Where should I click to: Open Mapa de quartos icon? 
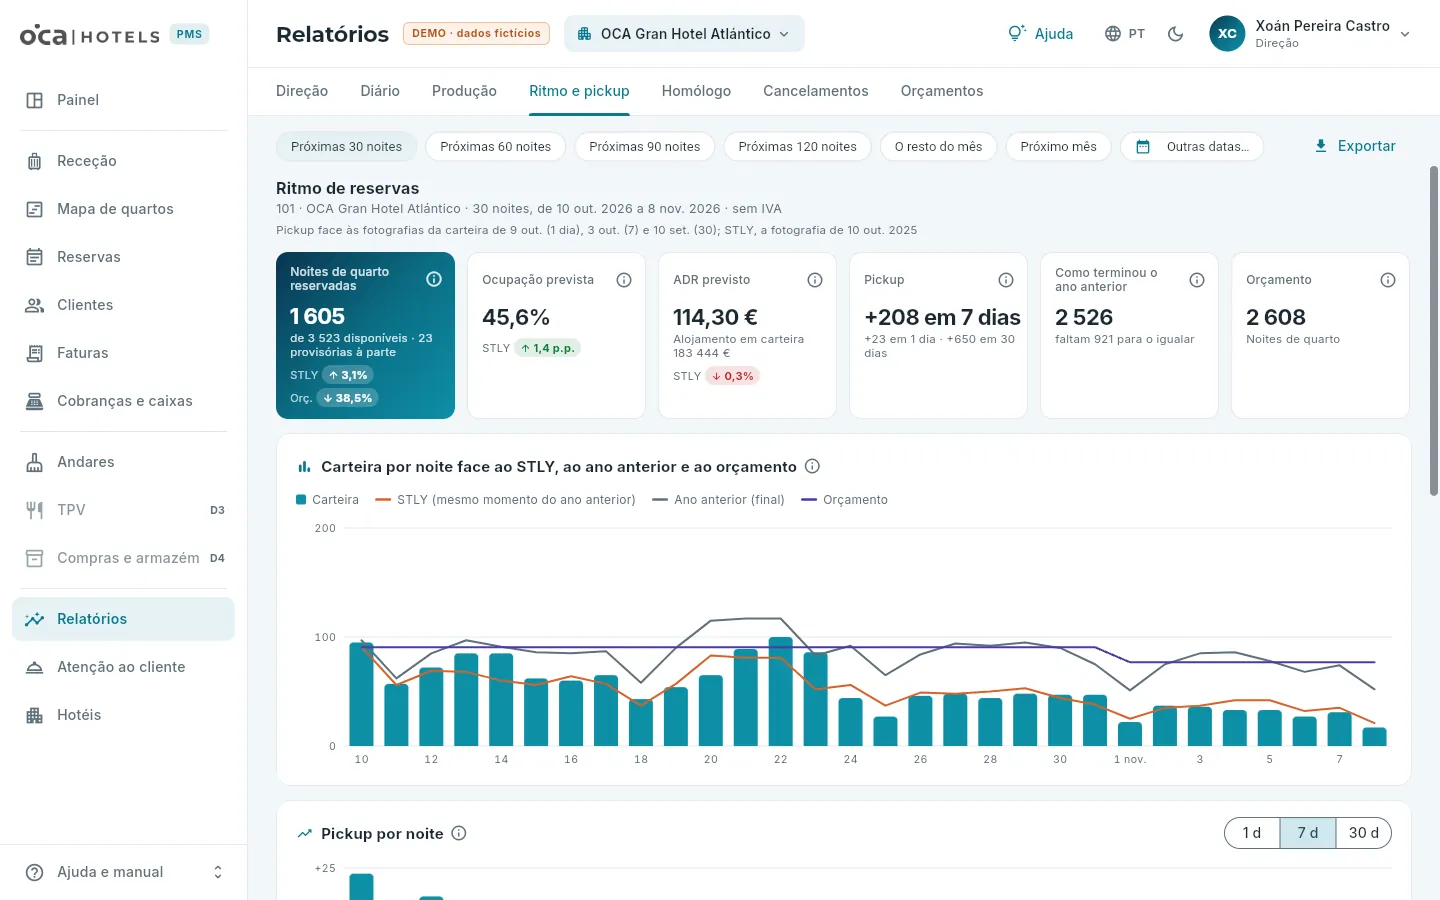coord(34,209)
